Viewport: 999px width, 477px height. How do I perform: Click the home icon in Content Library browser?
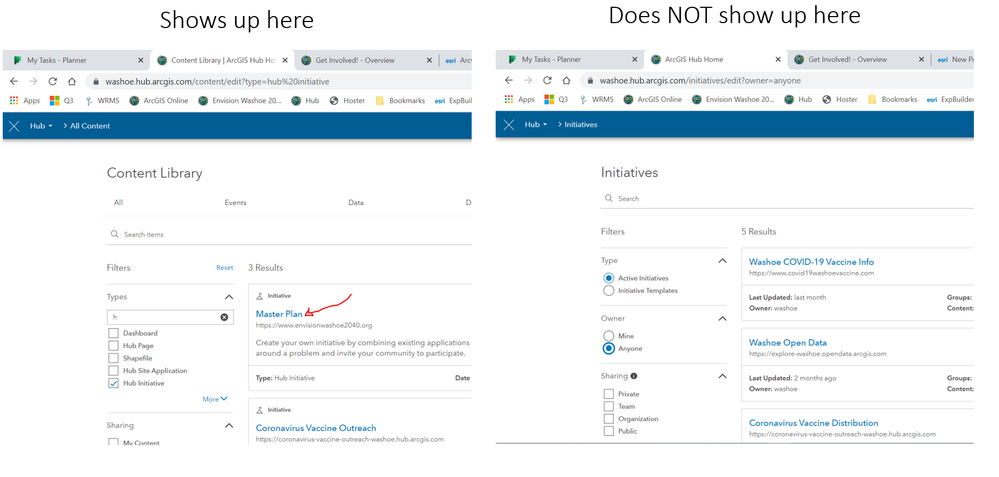[x=72, y=82]
